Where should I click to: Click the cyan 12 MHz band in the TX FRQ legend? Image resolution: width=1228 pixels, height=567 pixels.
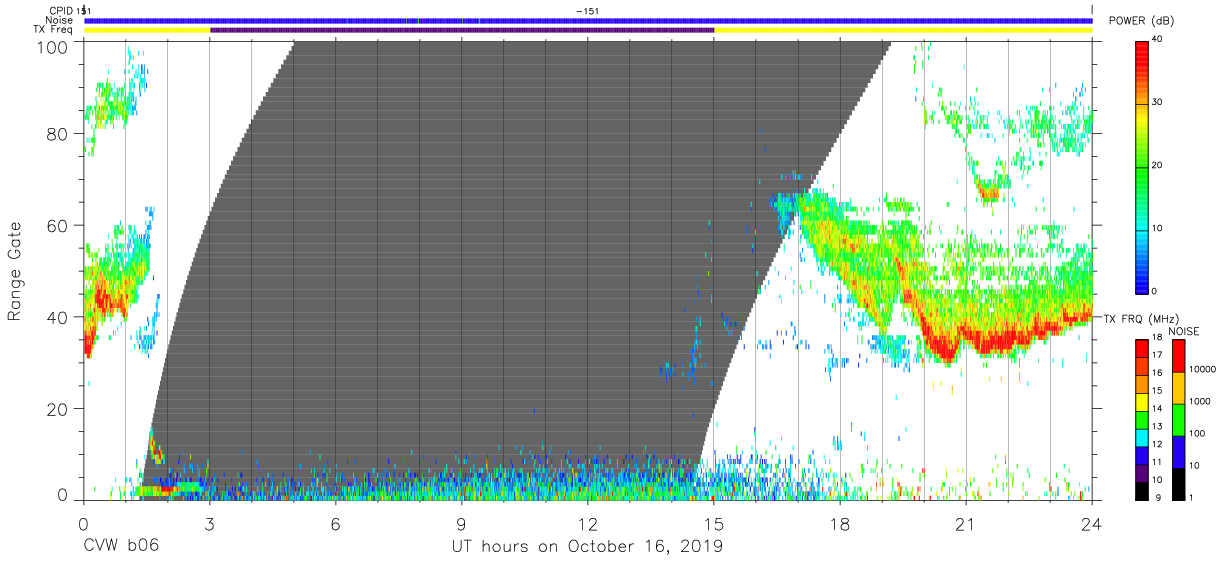tap(1142, 438)
